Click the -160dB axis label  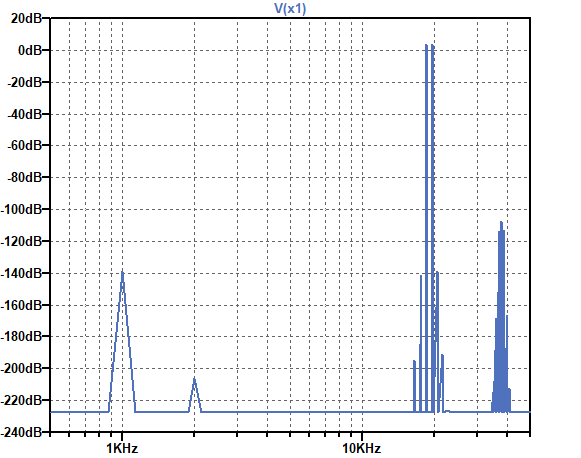tap(21, 305)
